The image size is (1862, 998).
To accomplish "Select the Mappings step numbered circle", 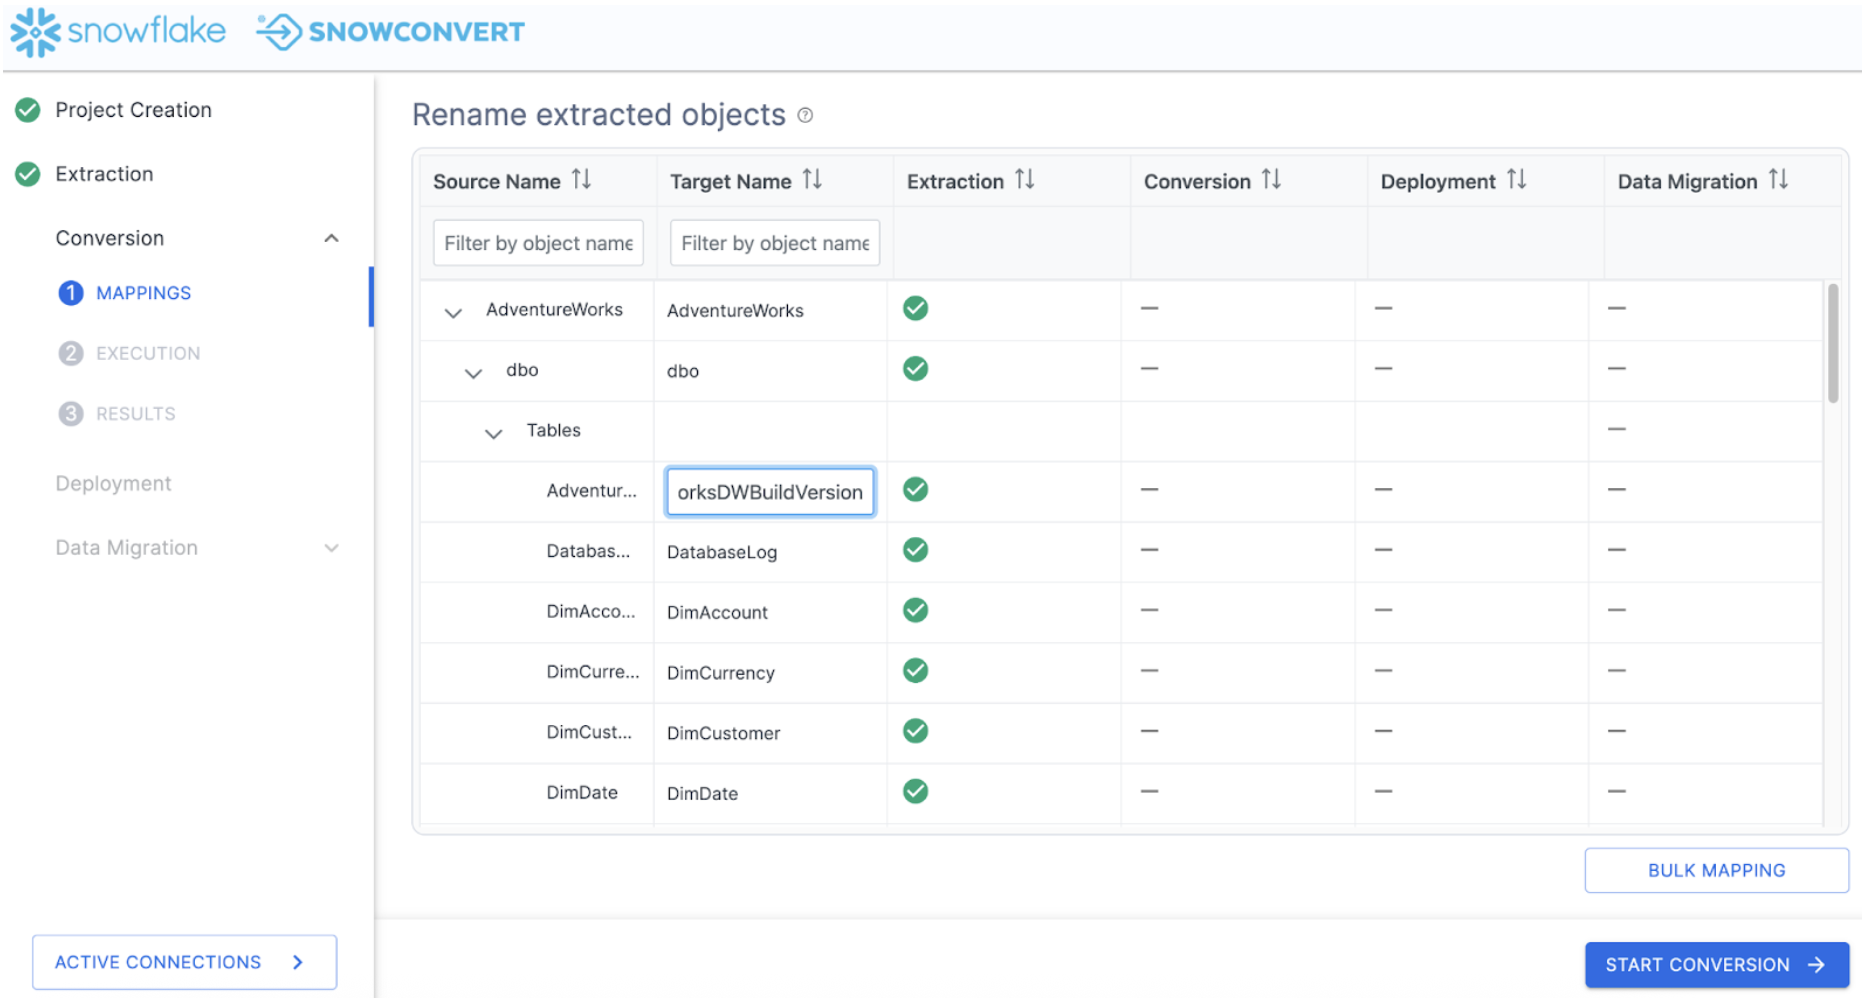I will tap(70, 293).
